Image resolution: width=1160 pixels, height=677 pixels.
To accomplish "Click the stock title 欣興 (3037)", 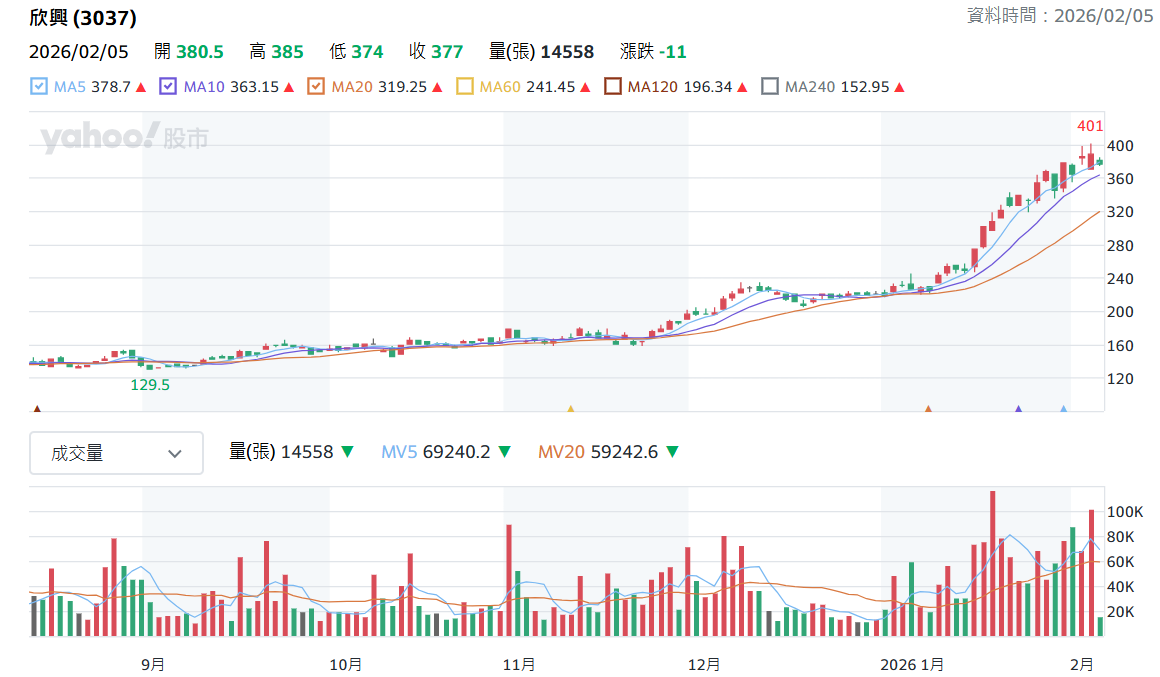I will [x=83, y=18].
